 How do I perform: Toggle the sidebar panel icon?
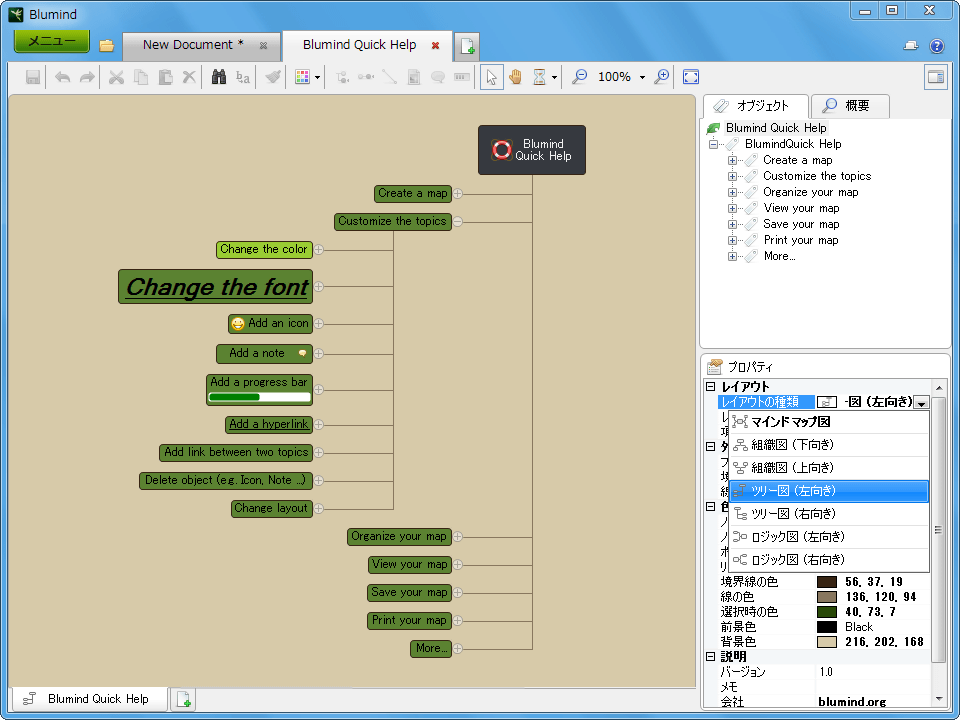click(x=936, y=77)
